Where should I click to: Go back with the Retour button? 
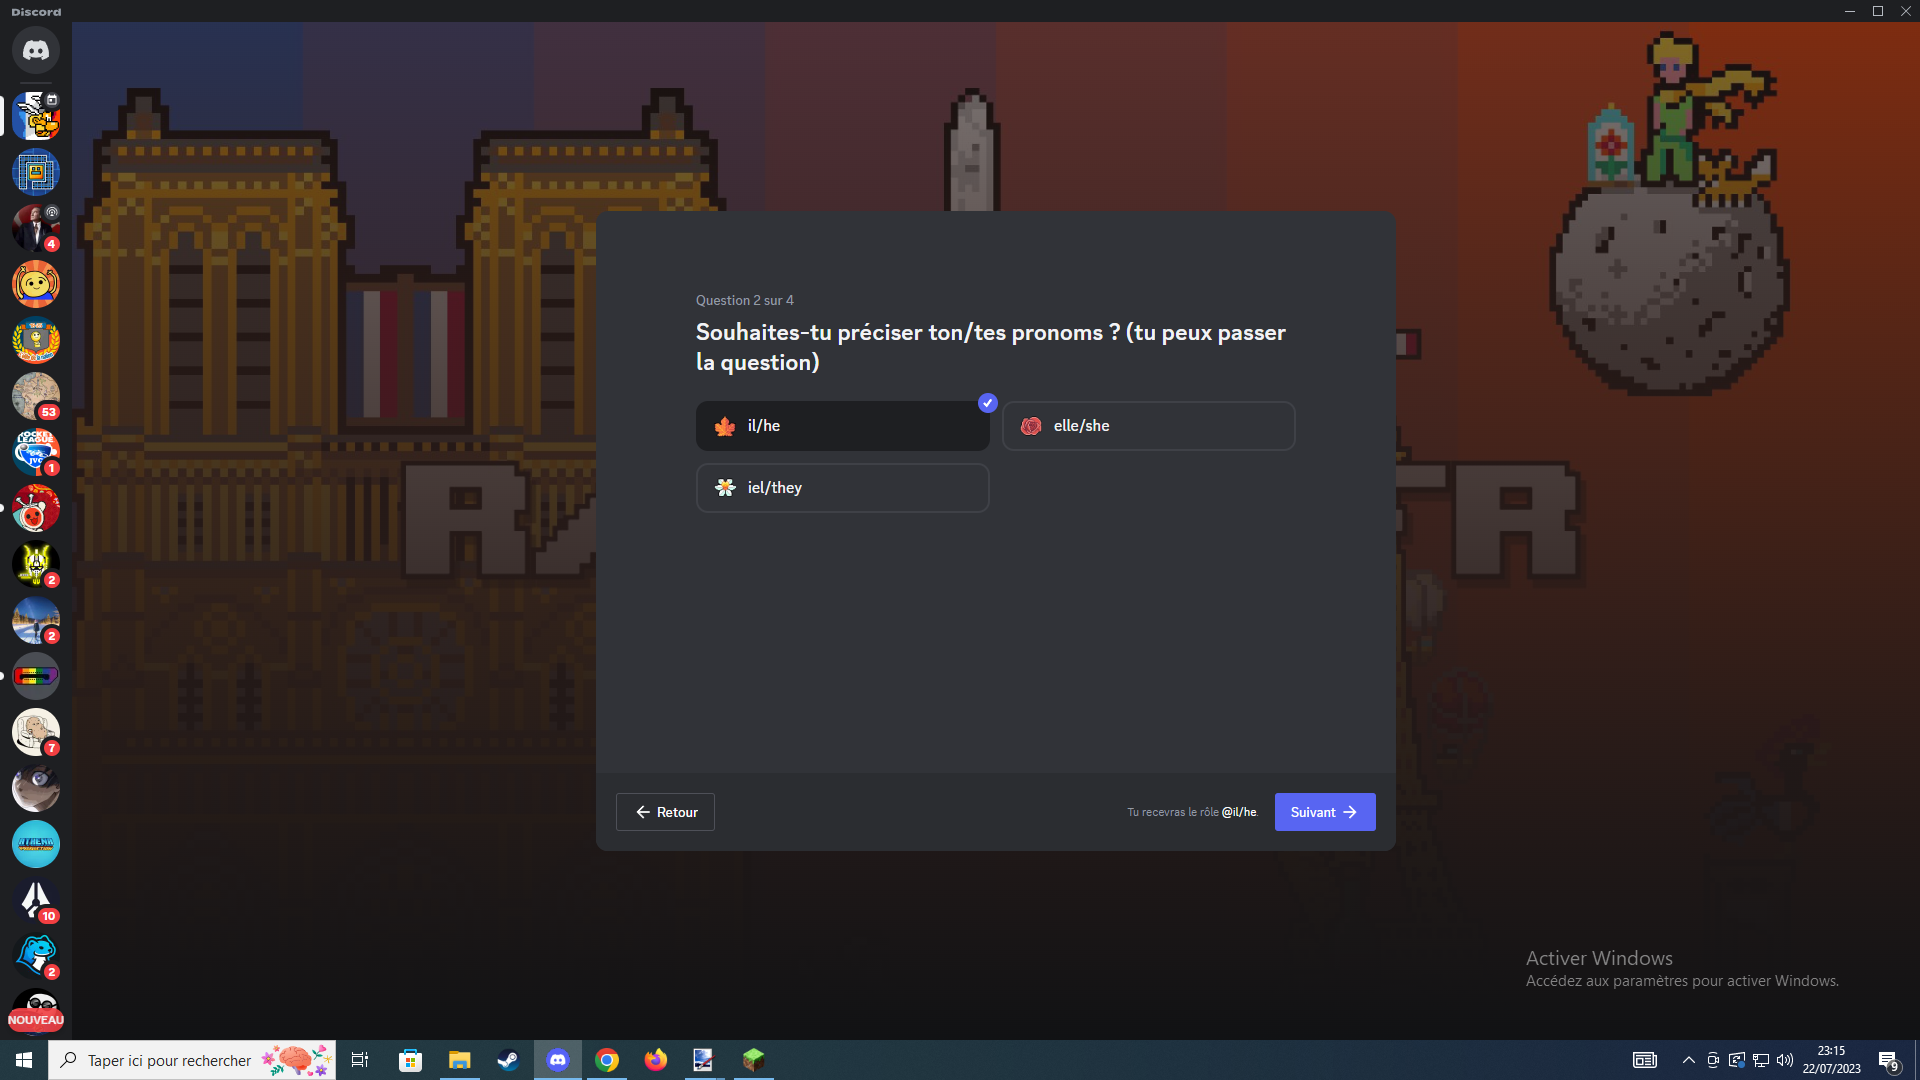click(x=665, y=812)
